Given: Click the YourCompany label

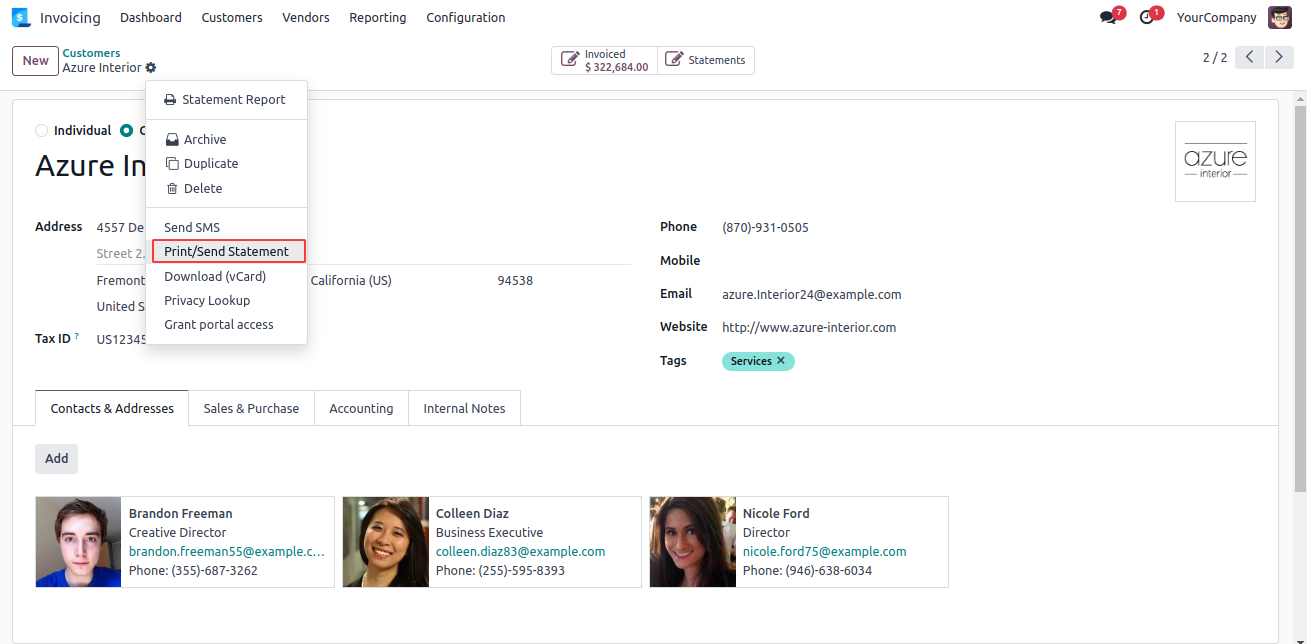Looking at the screenshot, I should coord(1216,17).
